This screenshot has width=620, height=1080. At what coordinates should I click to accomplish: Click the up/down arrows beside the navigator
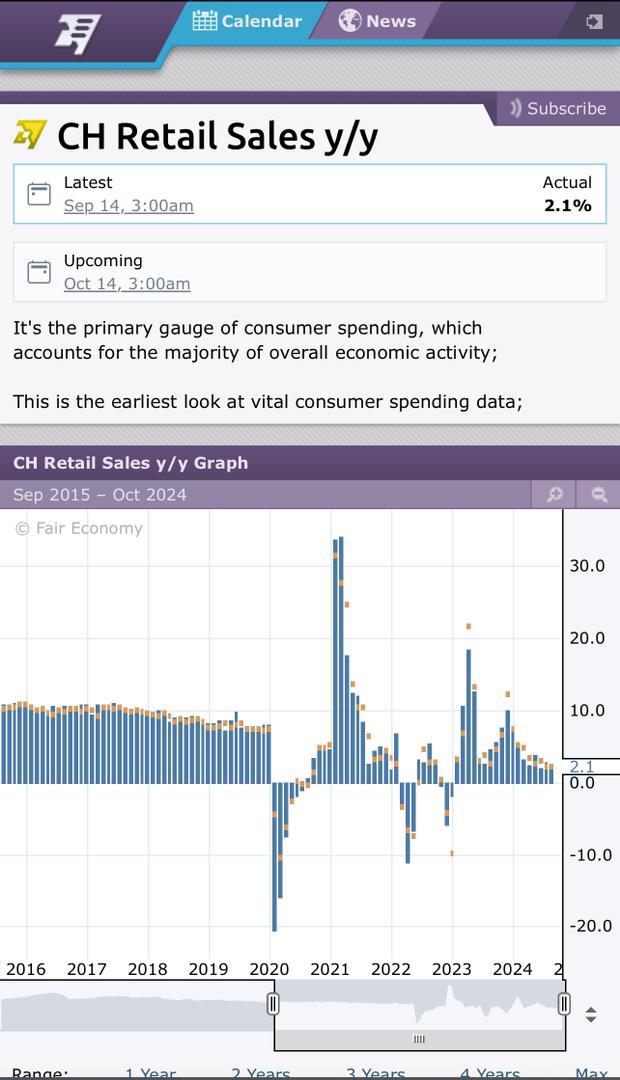pyautogui.click(x=591, y=1015)
